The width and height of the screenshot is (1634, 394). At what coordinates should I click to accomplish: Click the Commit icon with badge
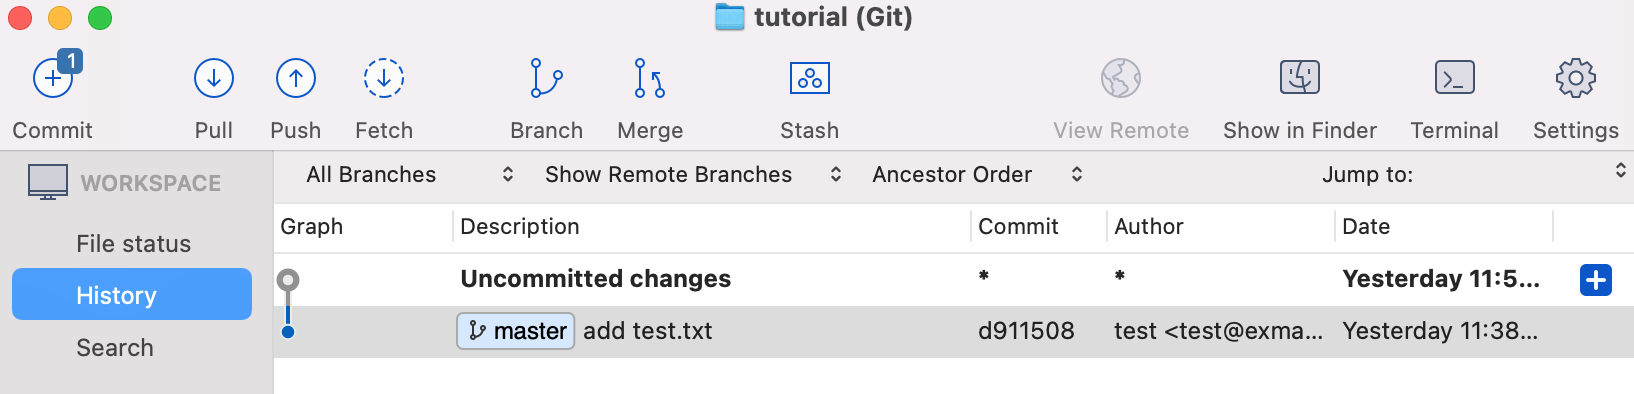[54, 77]
